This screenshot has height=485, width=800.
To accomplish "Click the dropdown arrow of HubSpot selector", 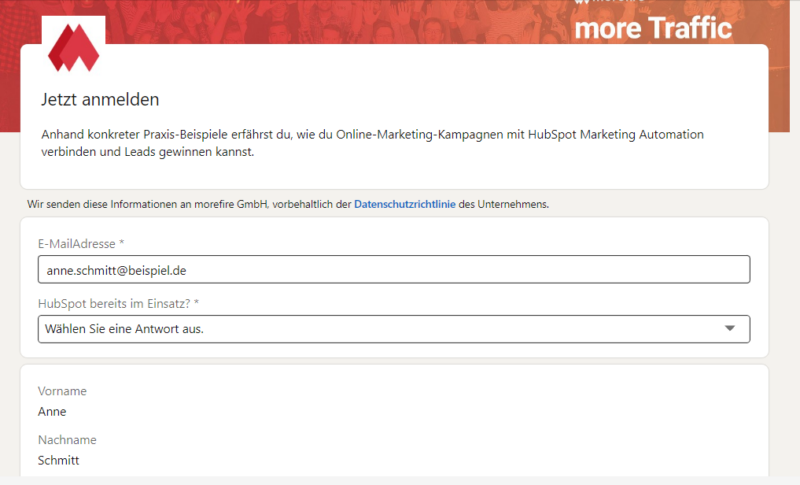I will point(730,328).
